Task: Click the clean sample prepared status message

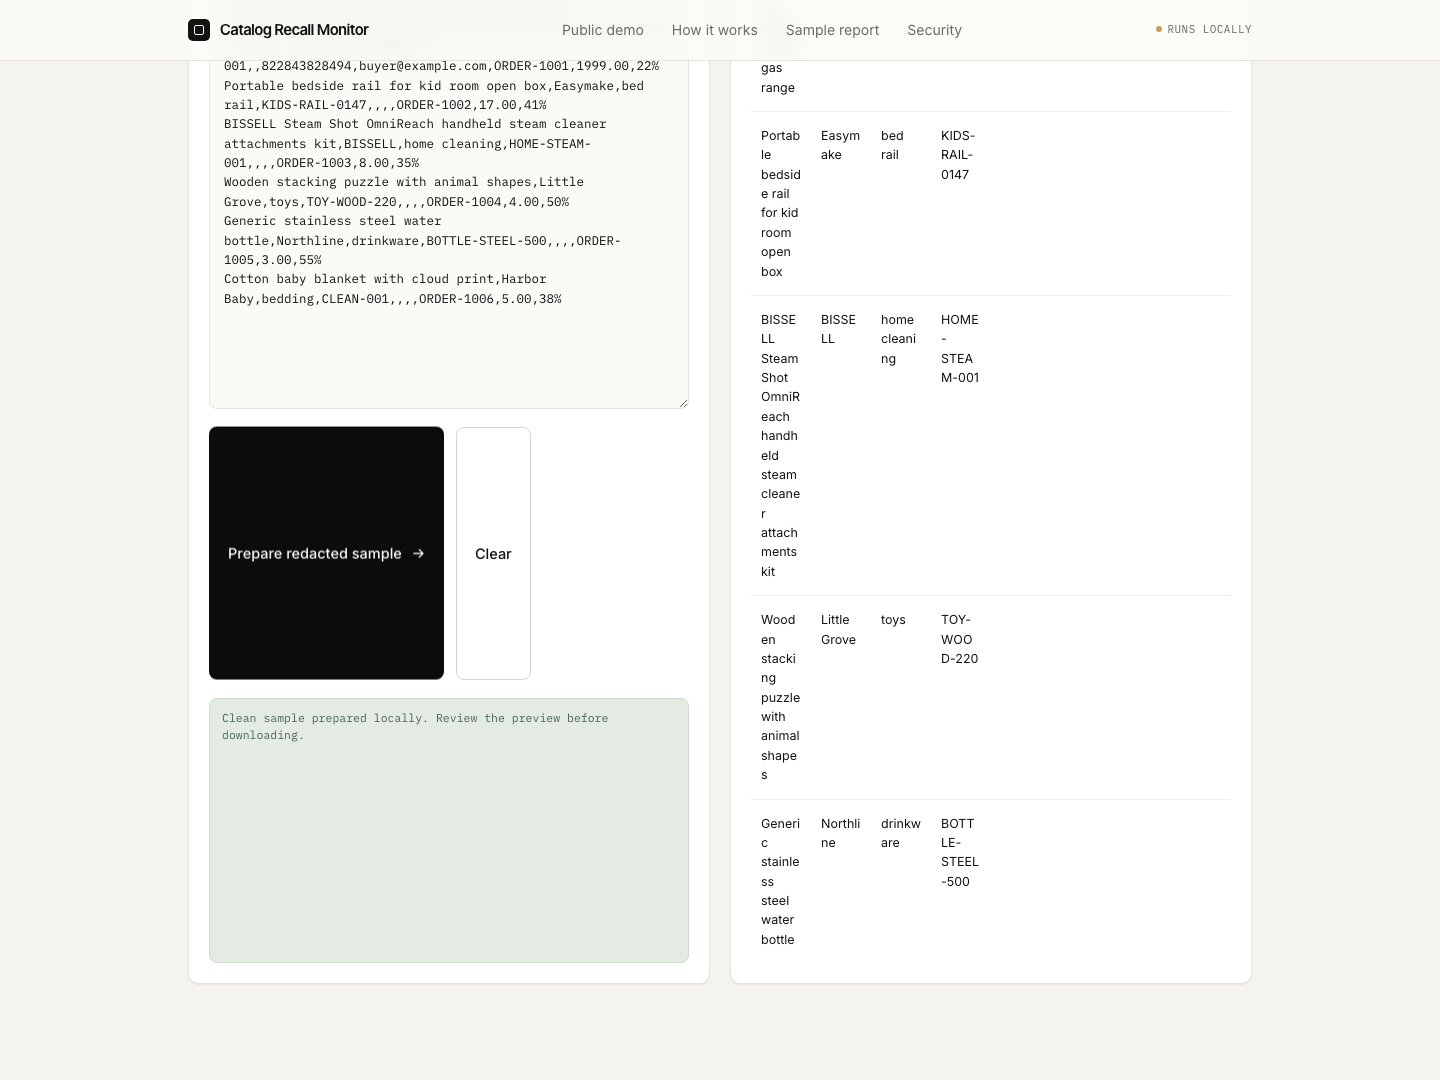Action: (449, 830)
